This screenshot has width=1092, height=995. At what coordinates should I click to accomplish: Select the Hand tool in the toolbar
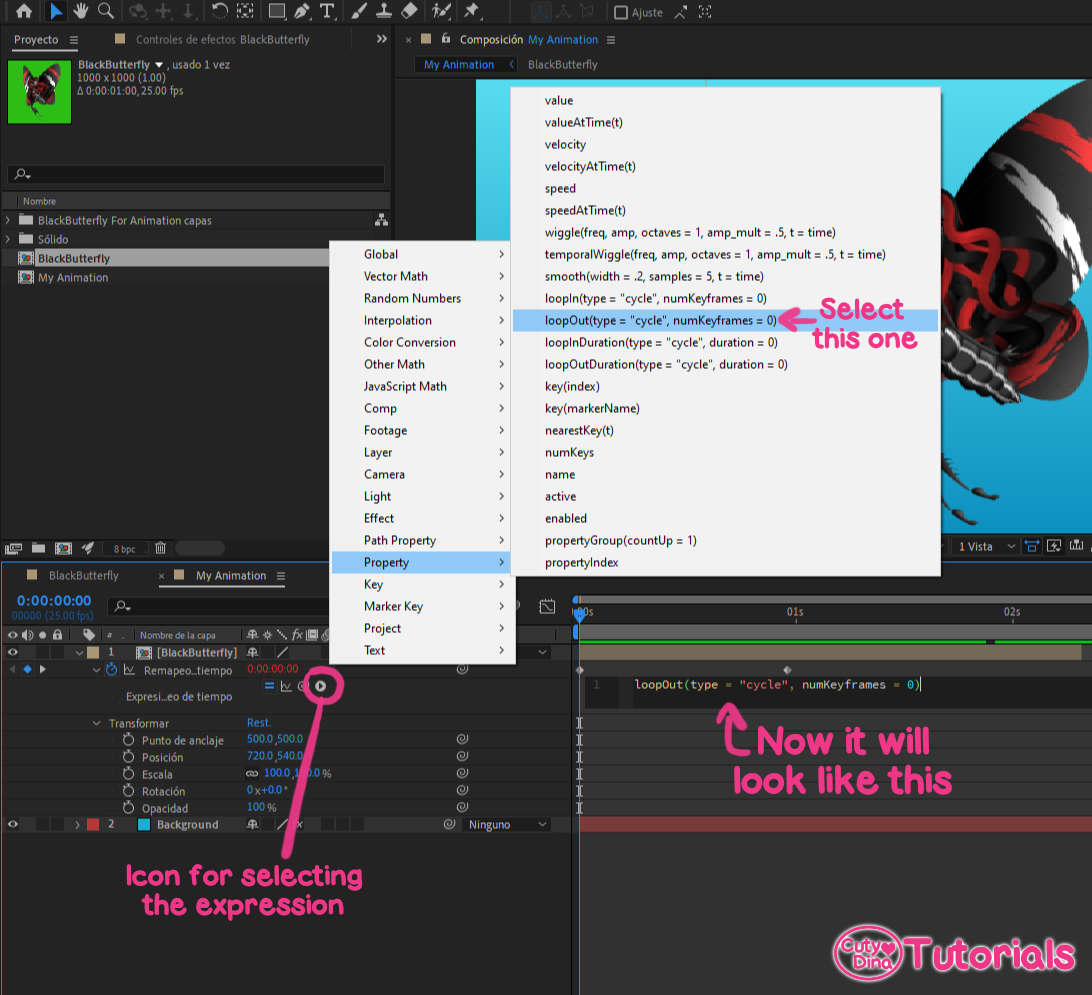[x=81, y=12]
